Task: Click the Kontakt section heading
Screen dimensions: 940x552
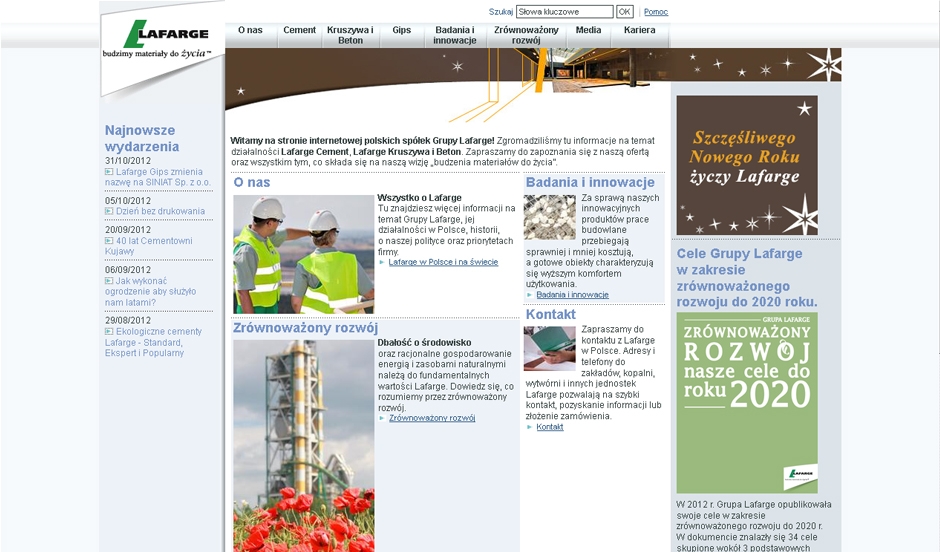Action: (550, 314)
